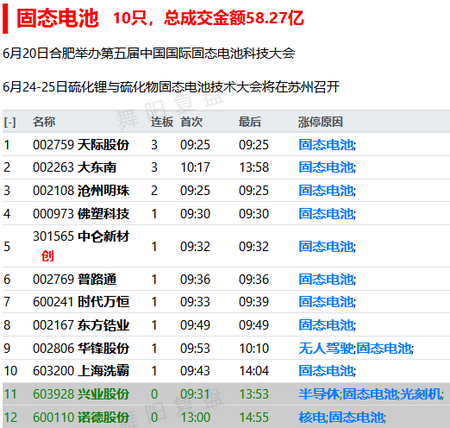This screenshot has width=450, height=428.
Task: Open the 核电 link for 诺德股份
Action: [312, 417]
